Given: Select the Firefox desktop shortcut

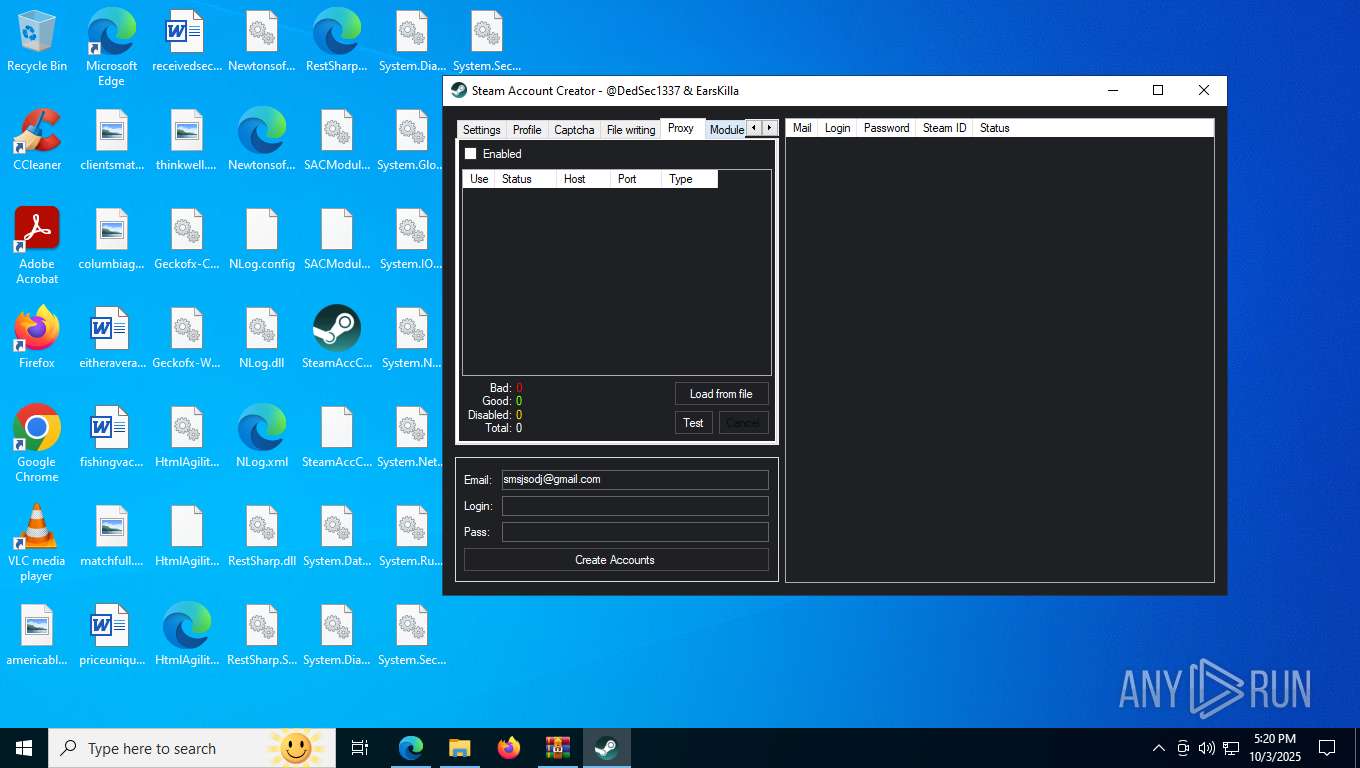Looking at the screenshot, I should tap(37, 338).
